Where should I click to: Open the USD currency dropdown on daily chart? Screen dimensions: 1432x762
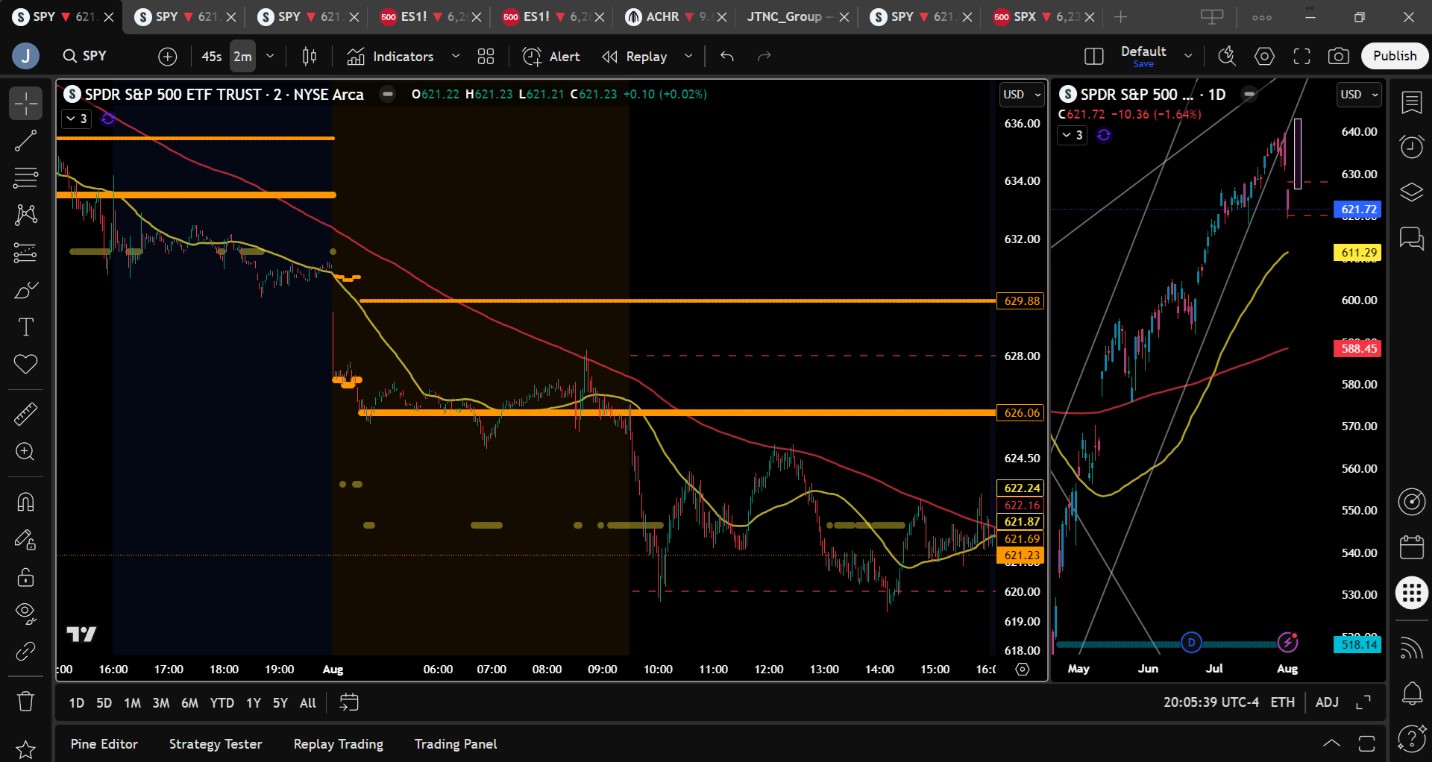pos(1359,95)
